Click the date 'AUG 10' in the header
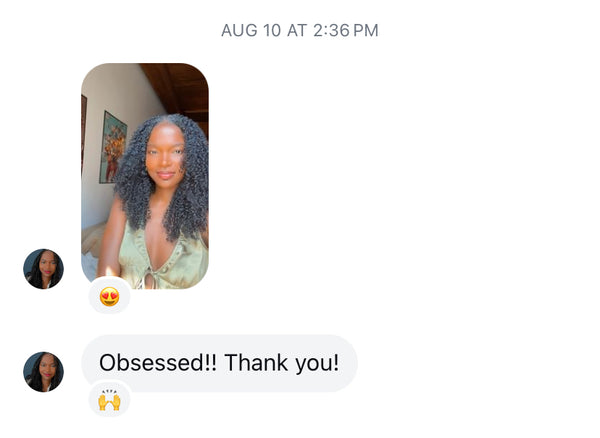Viewport: 600px width, 438px height. [x=251, y=31]
